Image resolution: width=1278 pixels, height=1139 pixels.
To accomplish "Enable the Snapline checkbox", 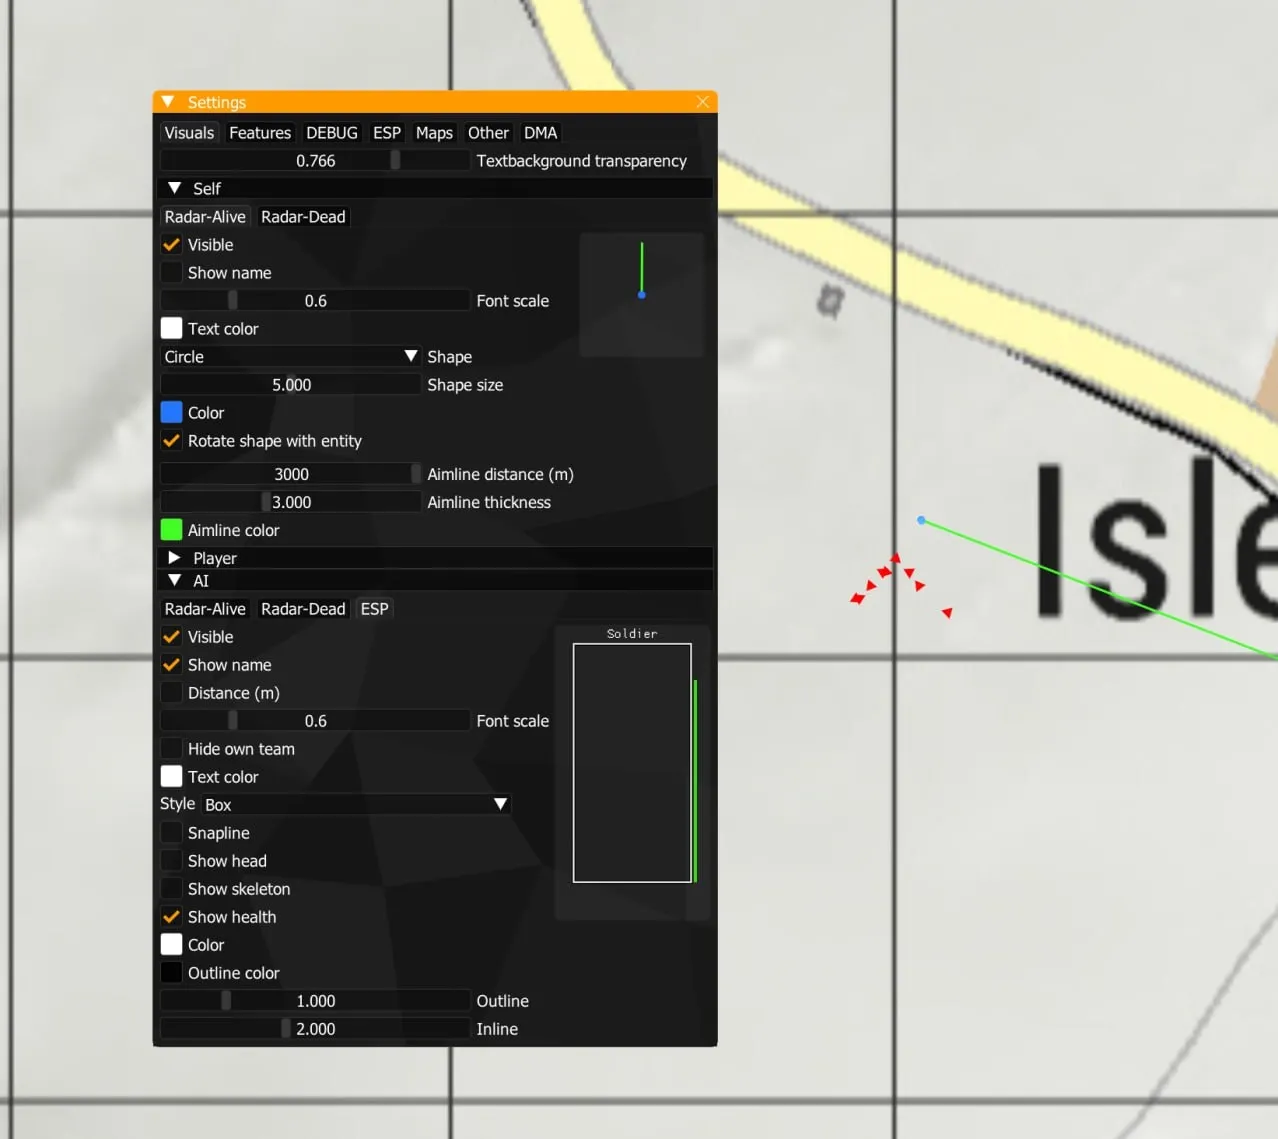I will click(172, 833).
